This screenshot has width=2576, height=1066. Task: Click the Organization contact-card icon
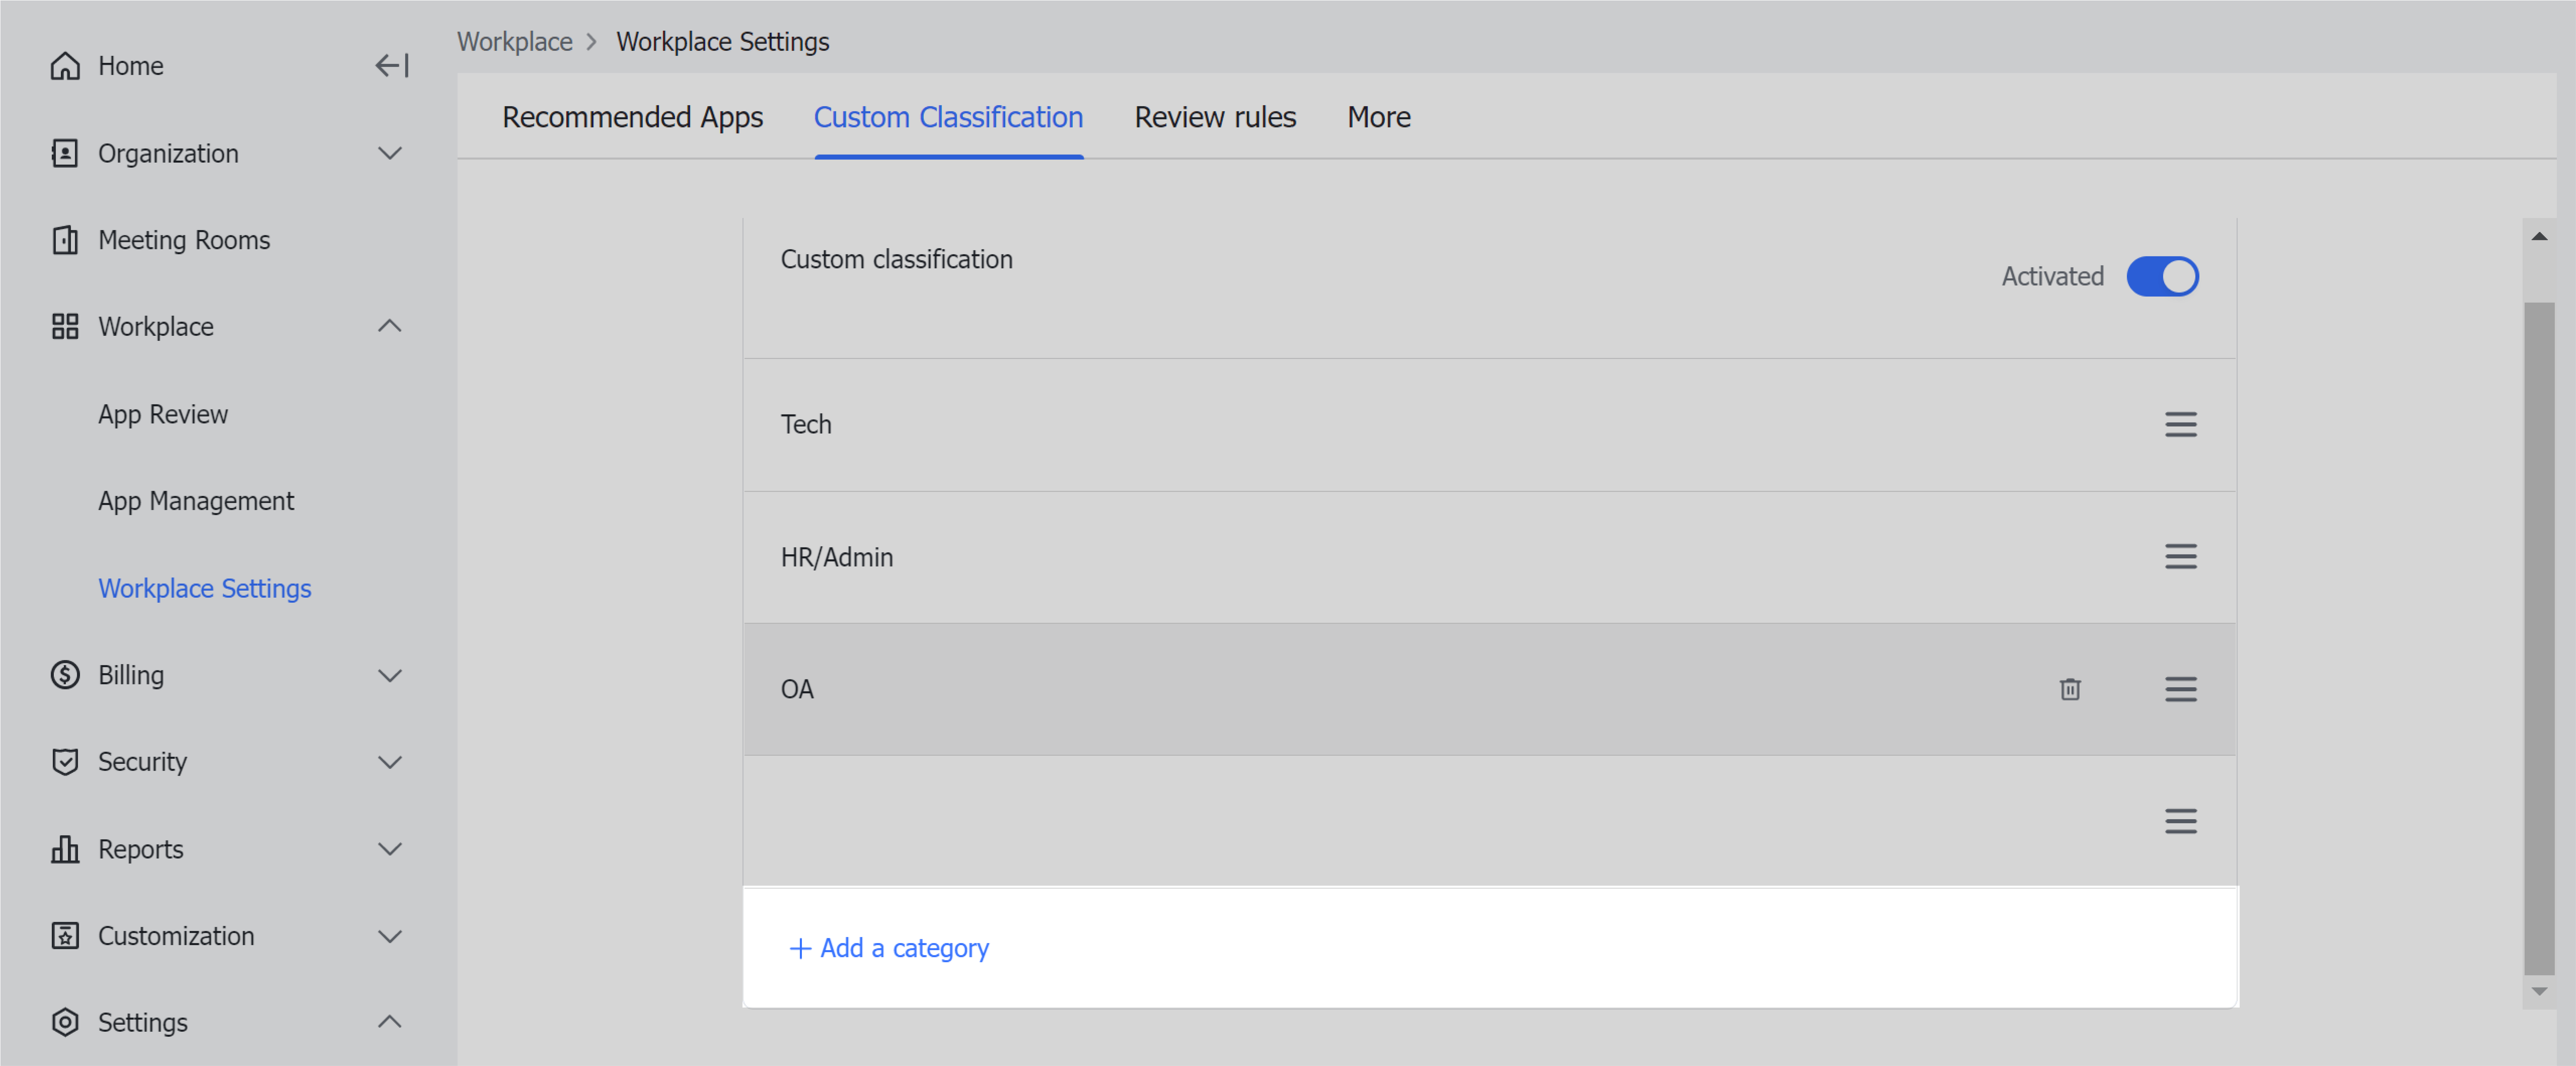click(65, 153)
